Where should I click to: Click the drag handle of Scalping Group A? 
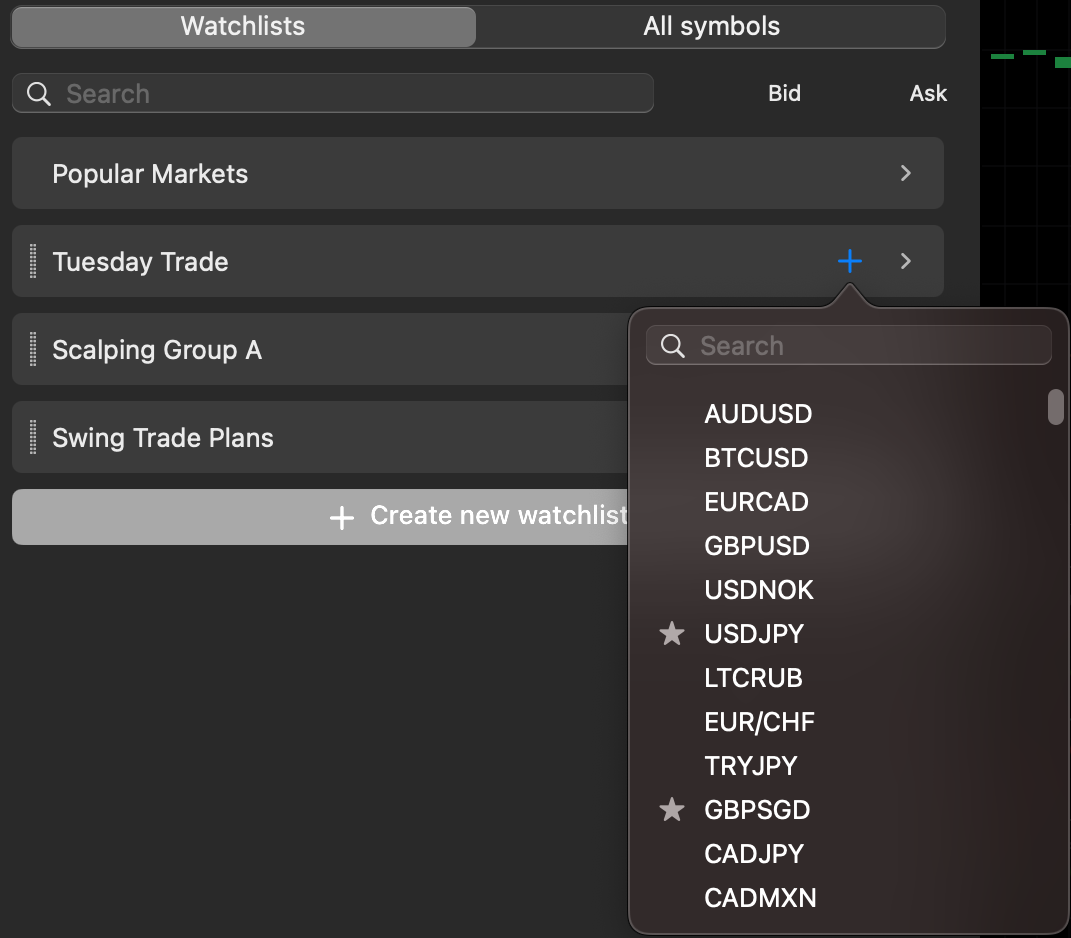coord(33,349)
